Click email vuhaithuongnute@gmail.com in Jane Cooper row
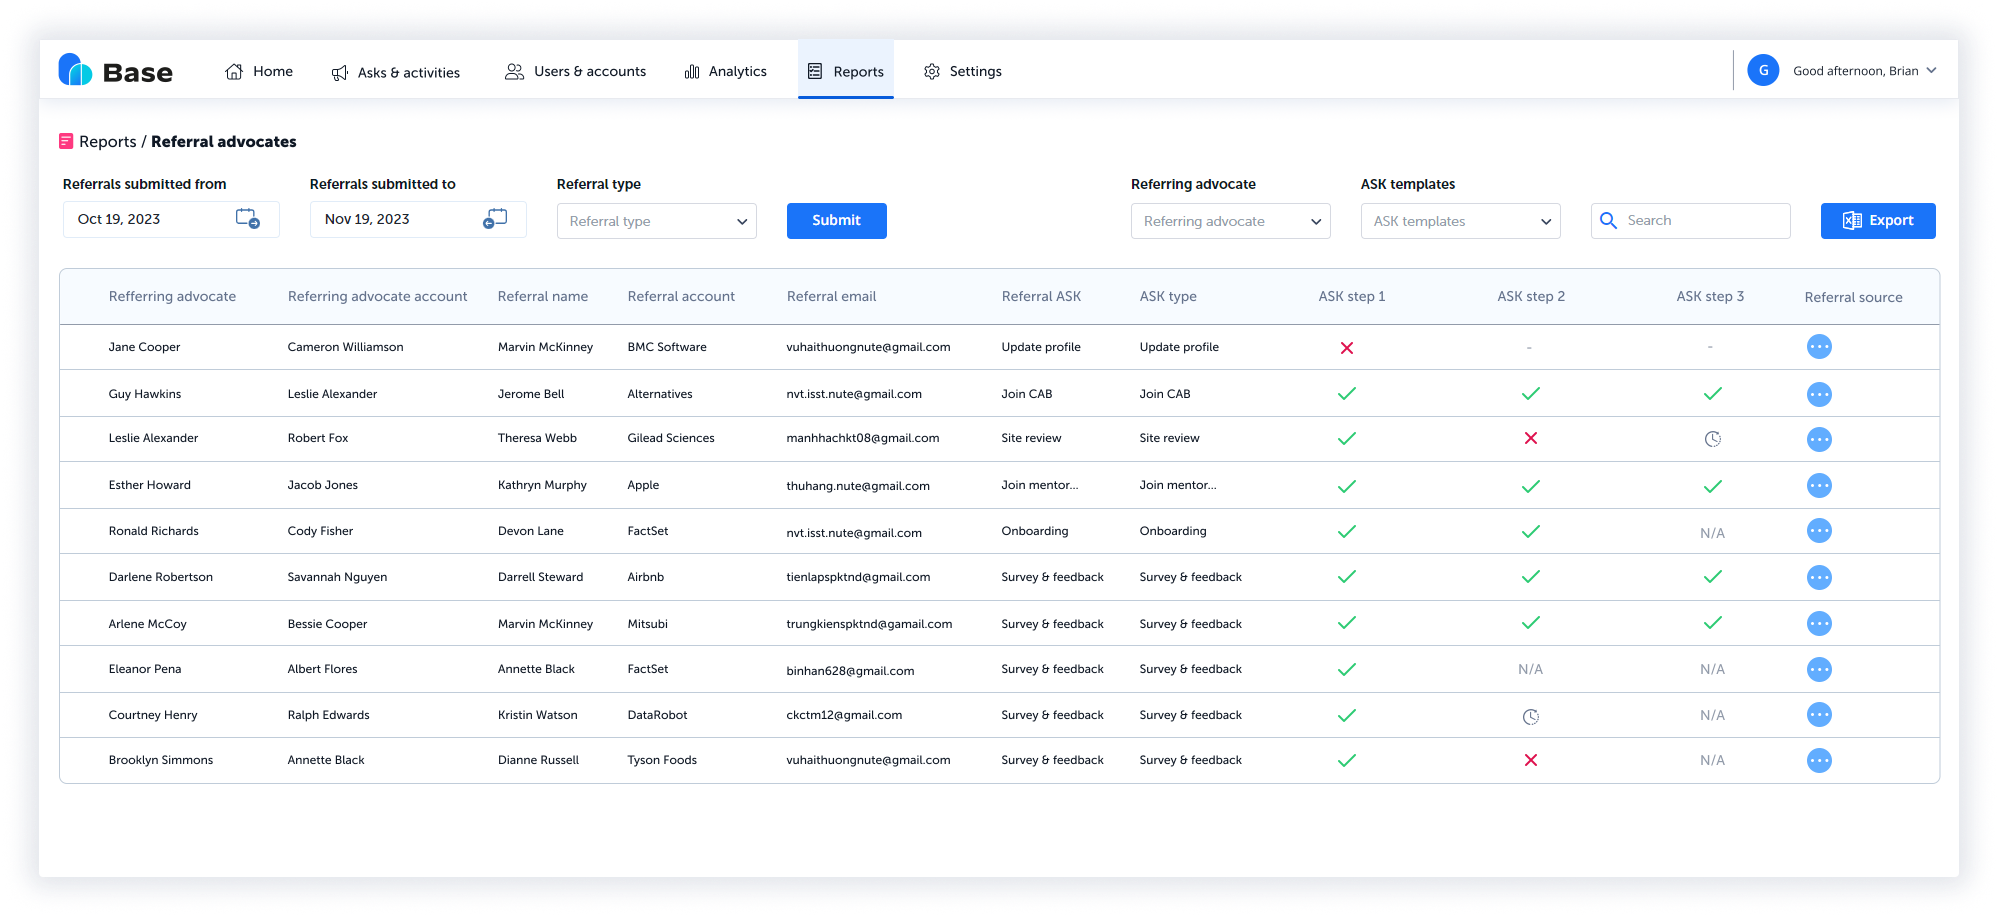Viewport: 1998px width, 916px height. (x=868, y=347)
